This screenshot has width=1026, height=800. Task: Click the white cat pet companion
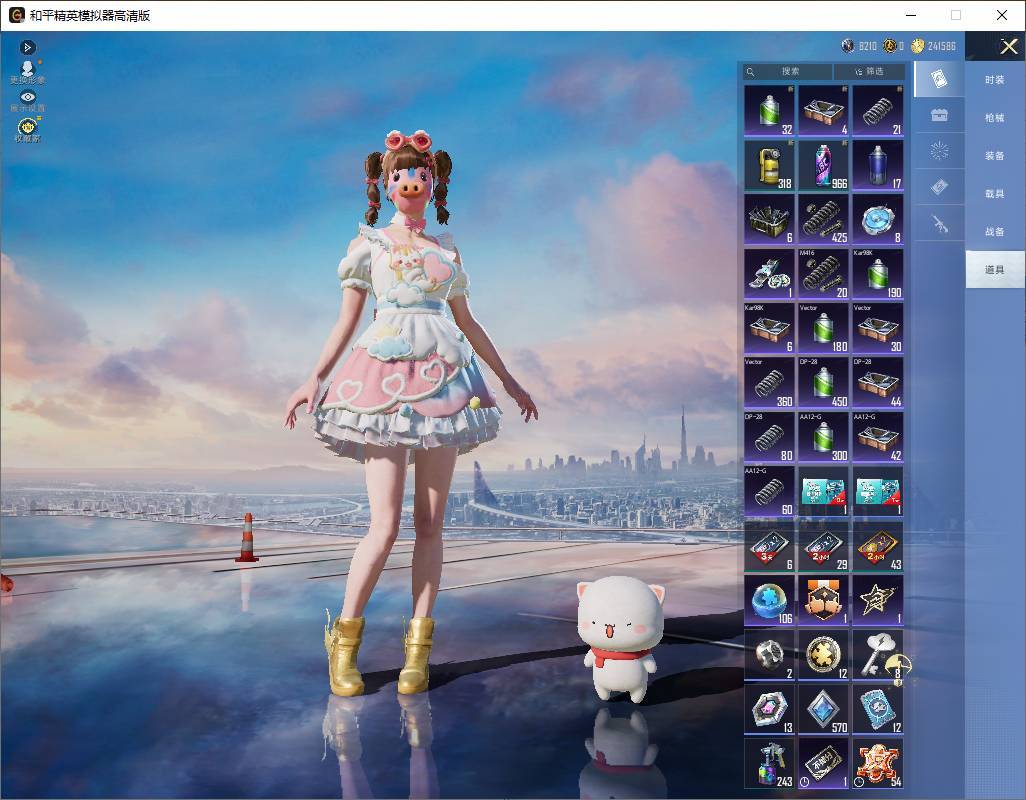620,638
